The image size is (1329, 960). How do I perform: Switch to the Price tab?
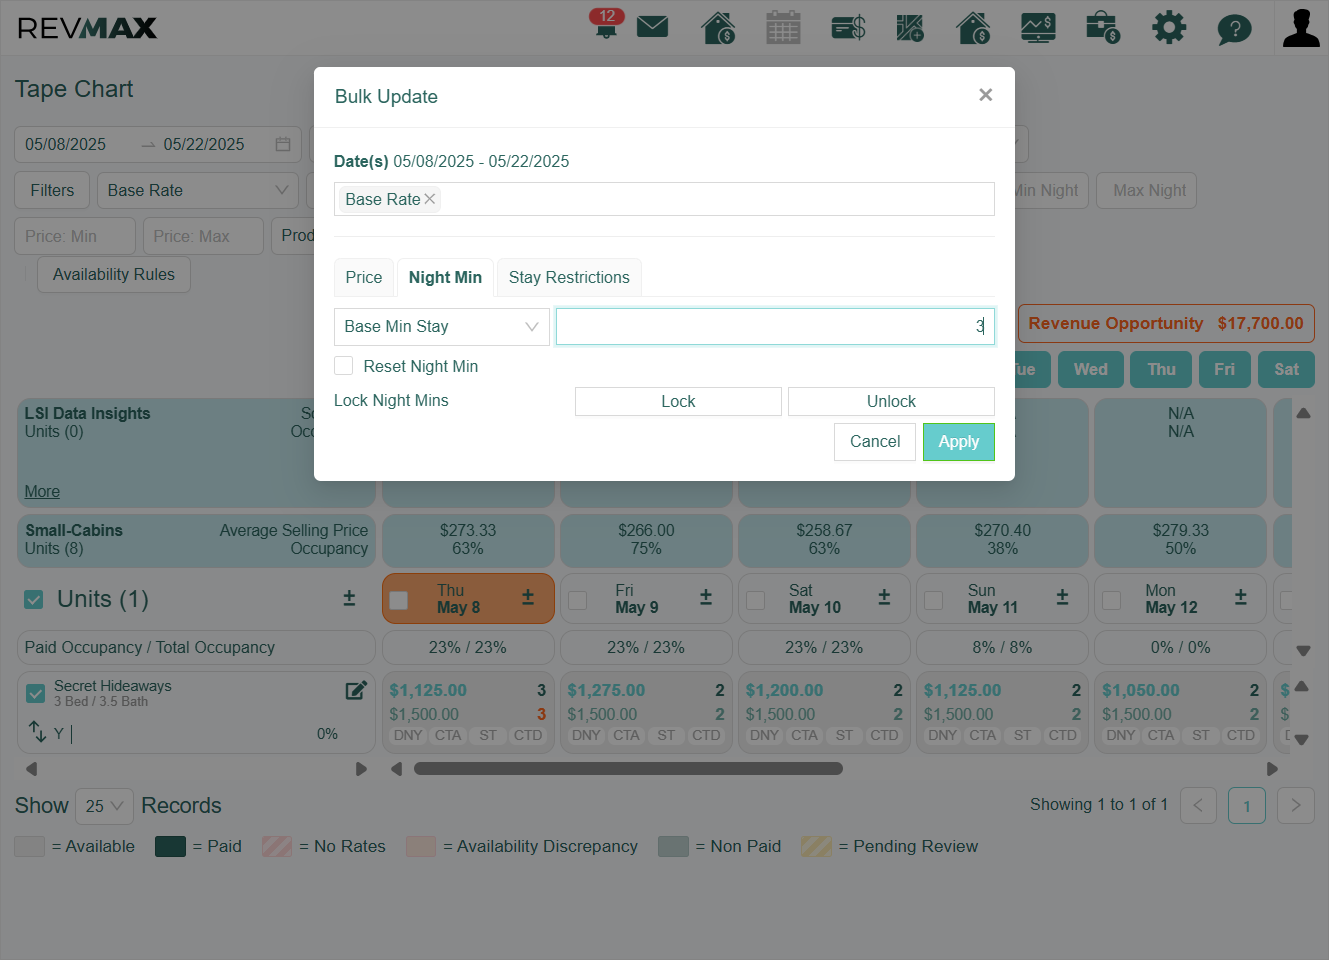tap(364, 277)
